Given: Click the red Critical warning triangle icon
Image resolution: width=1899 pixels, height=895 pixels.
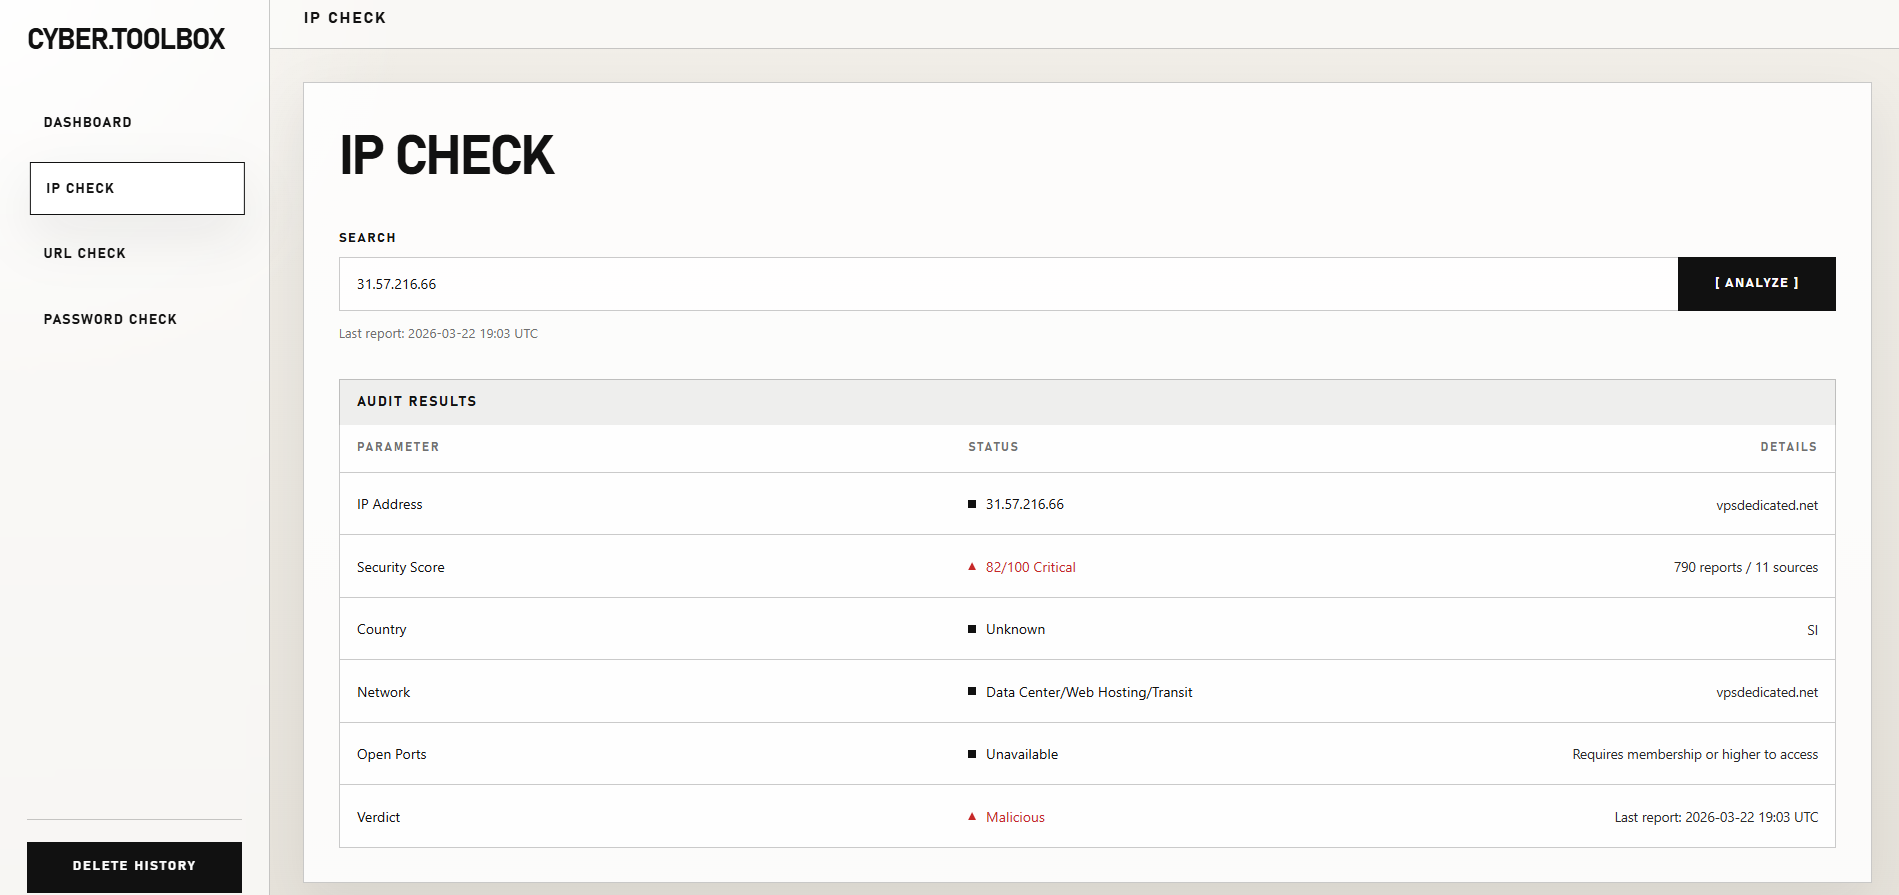Looking at the screenshot, I should pyautogui.click(x=972, y=566).
